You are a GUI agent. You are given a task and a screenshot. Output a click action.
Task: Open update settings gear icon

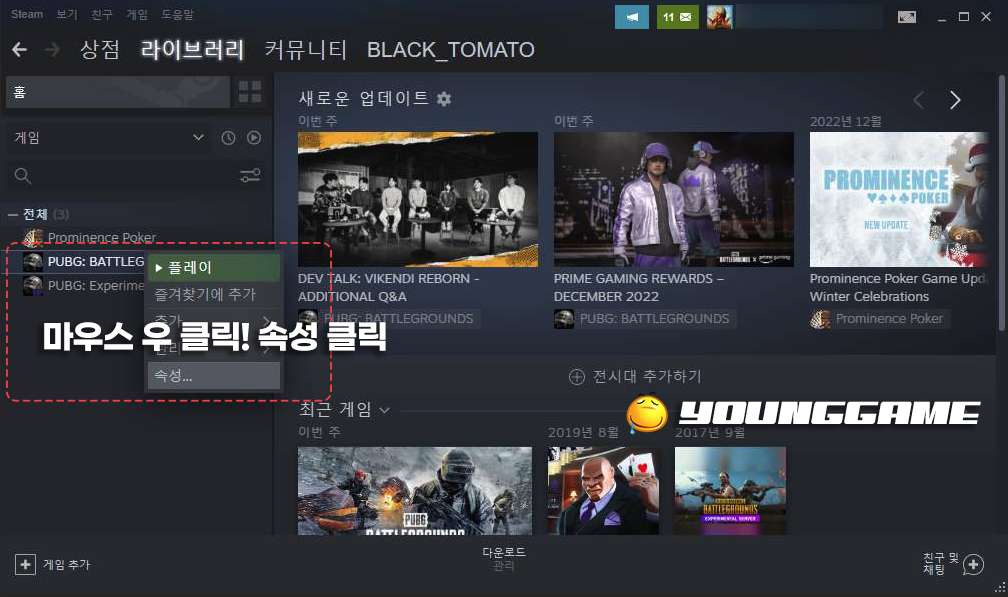[444, 99]
